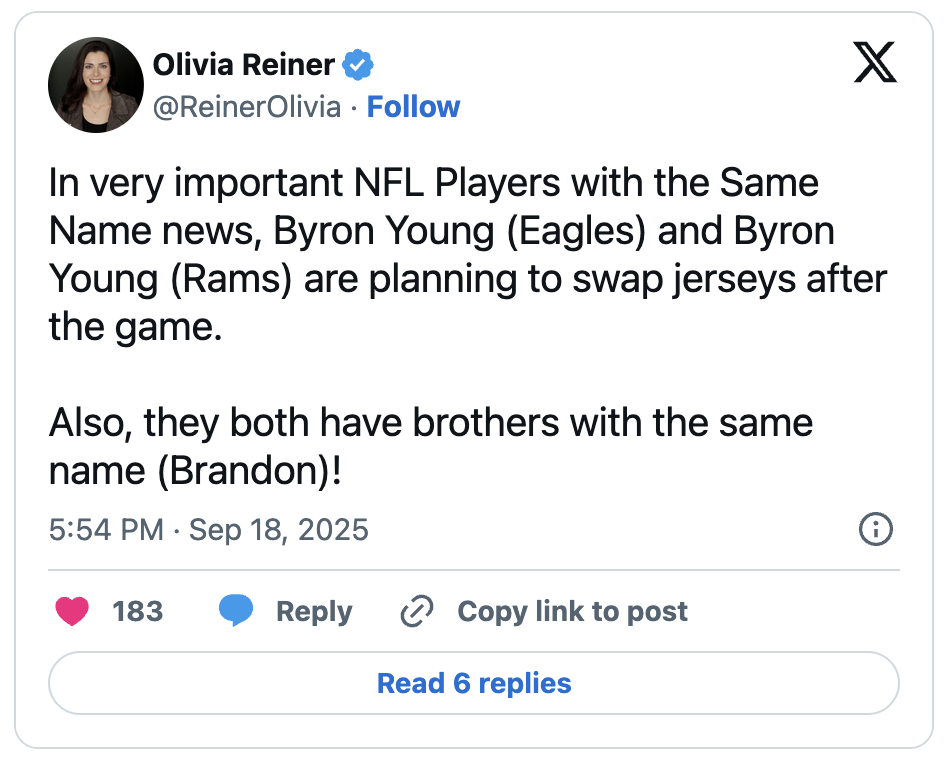This screenshot has height=762, width=948.
Task: Open the @ReinerOlivia handle link
Action: (247, 107)
